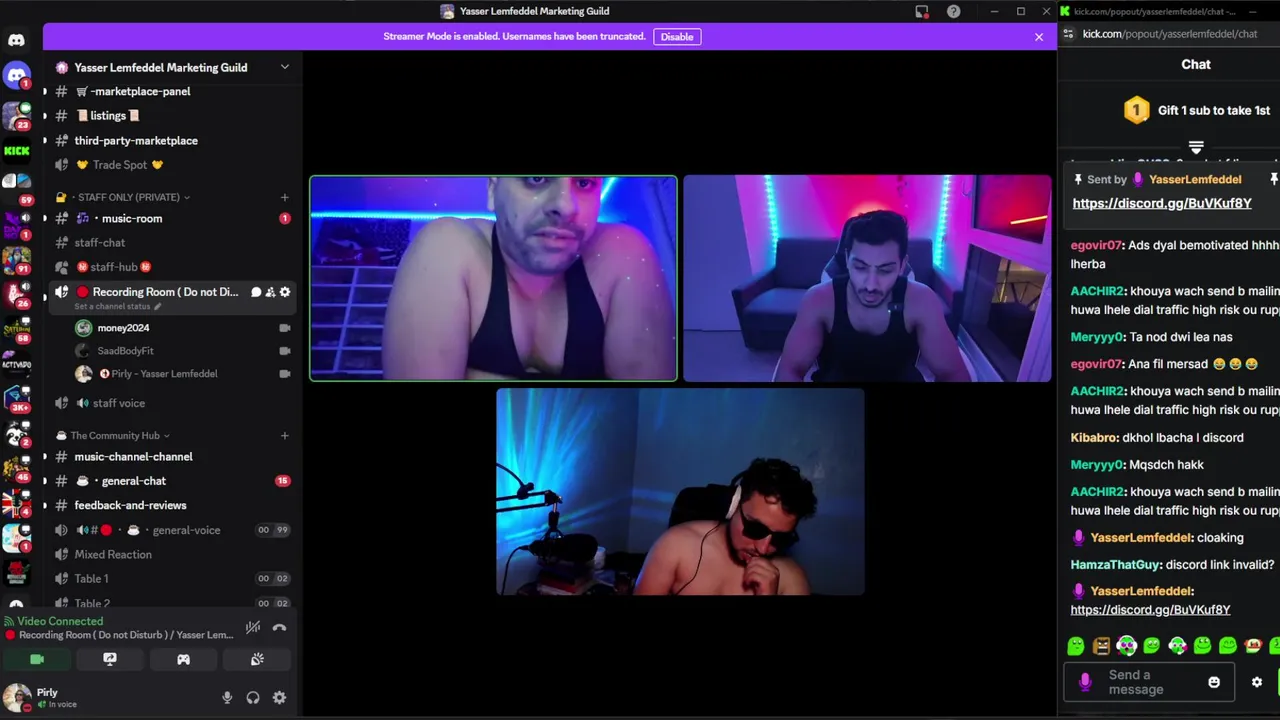Insert the angry brown face emote
Image resolution: width=1280 pixels, height=720 pixels.
tap(1101, 646)
